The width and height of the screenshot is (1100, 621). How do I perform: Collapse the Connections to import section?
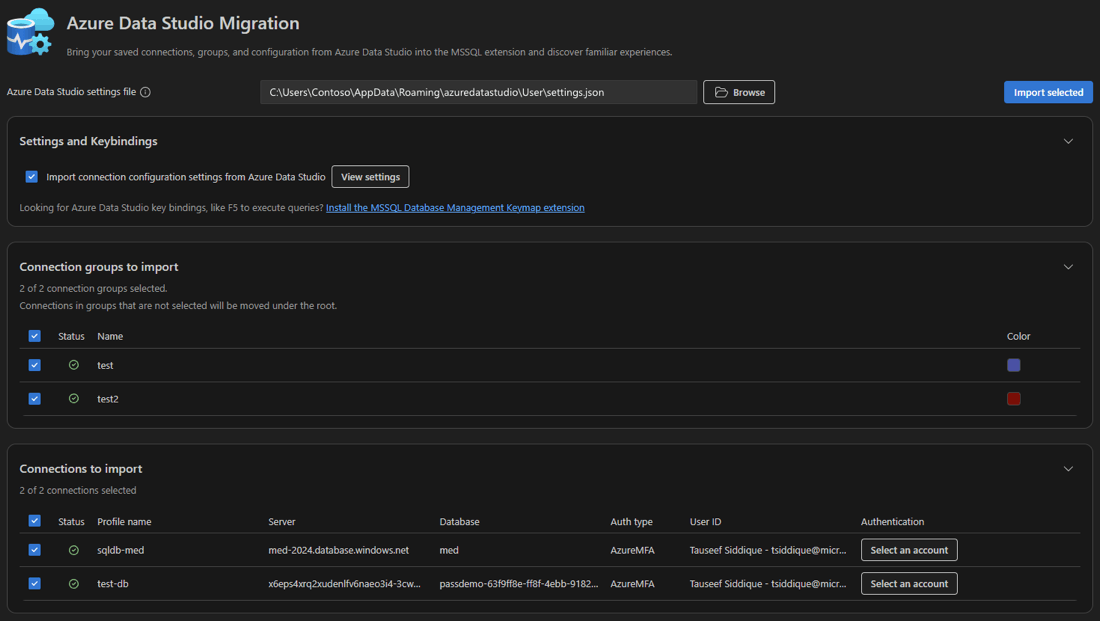(1068, 468)
